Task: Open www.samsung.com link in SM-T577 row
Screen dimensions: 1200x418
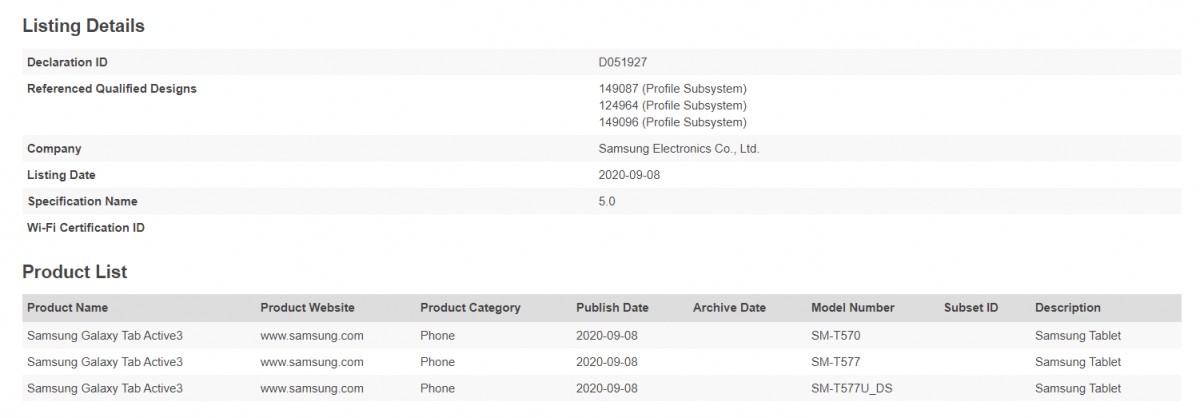Action: coord(312,362)
